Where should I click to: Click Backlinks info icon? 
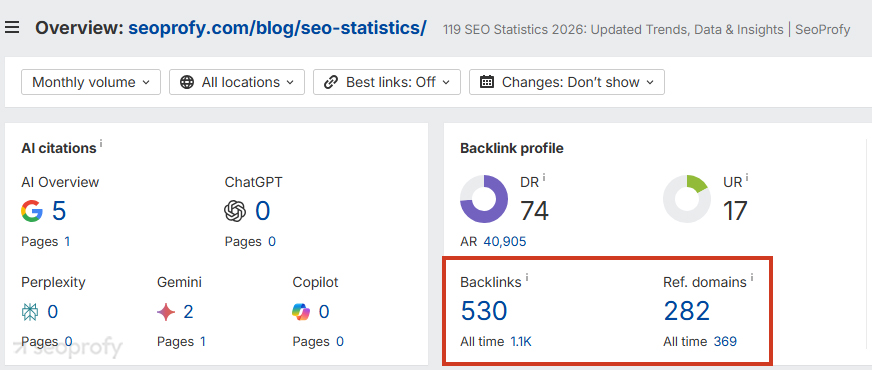tap(527, 278)
